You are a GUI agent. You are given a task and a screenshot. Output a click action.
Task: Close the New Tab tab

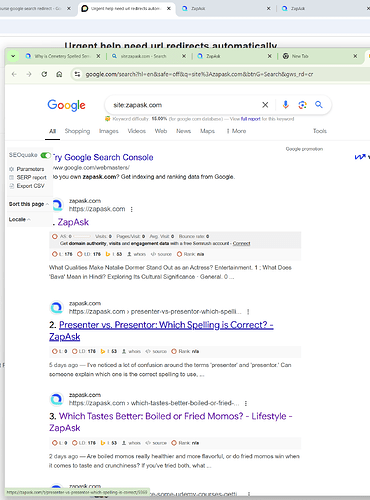point(355,56)
